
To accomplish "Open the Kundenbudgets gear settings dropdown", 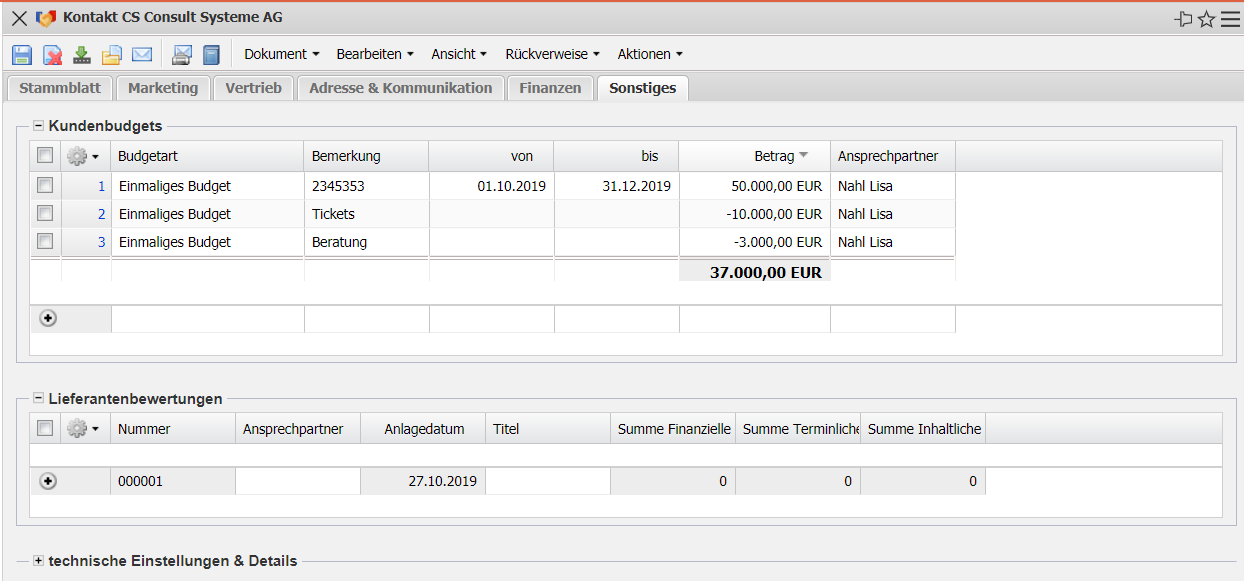I will click(x=82, y=156).
